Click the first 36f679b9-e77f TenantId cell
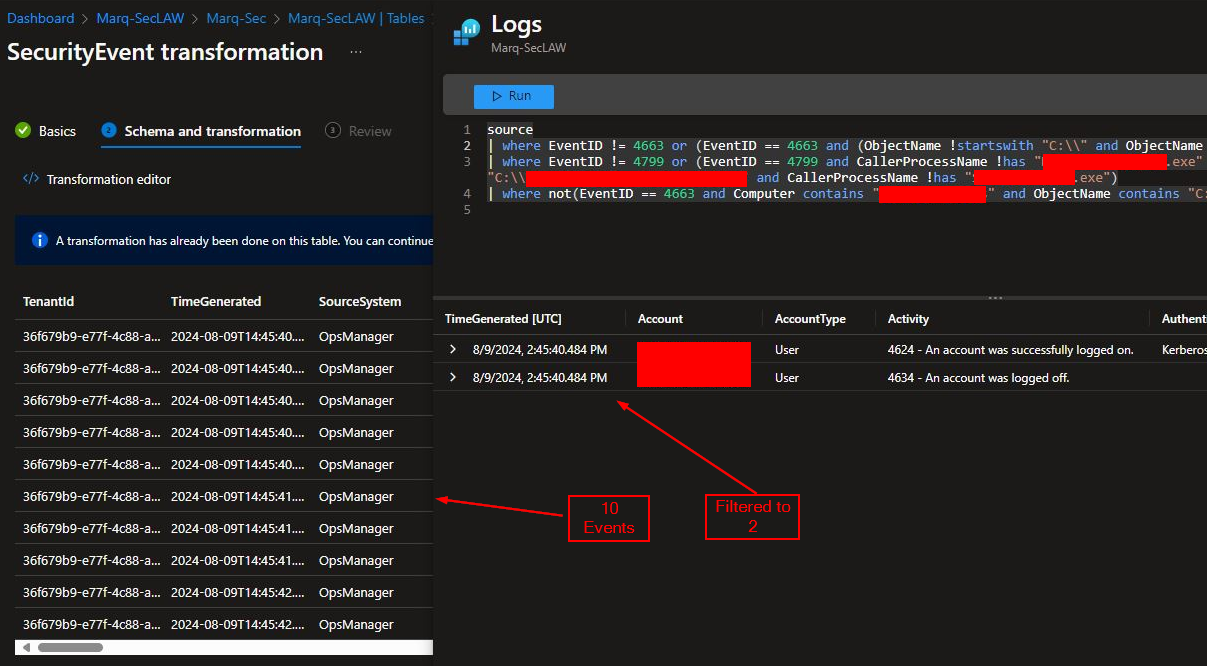Image resolution: width=1207 pixels, height=666 pixels. (x=91, y=337)
